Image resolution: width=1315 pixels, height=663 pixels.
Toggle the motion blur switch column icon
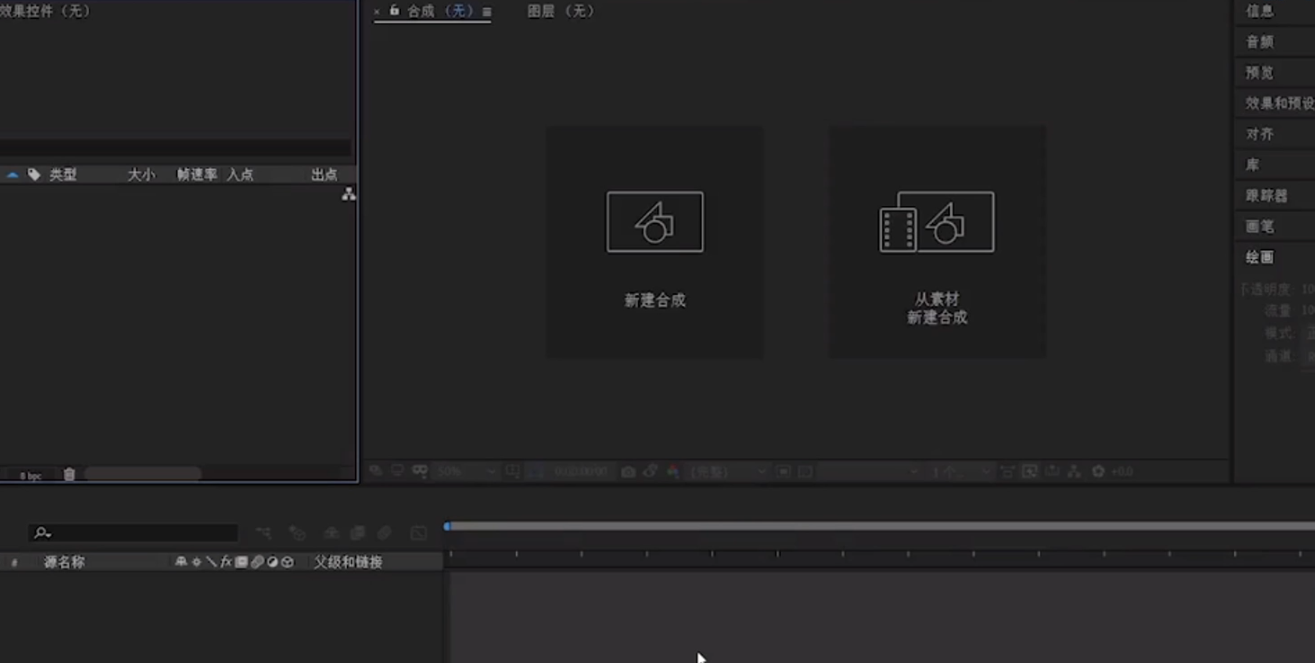pyautogui.click(x=257, y=562)
